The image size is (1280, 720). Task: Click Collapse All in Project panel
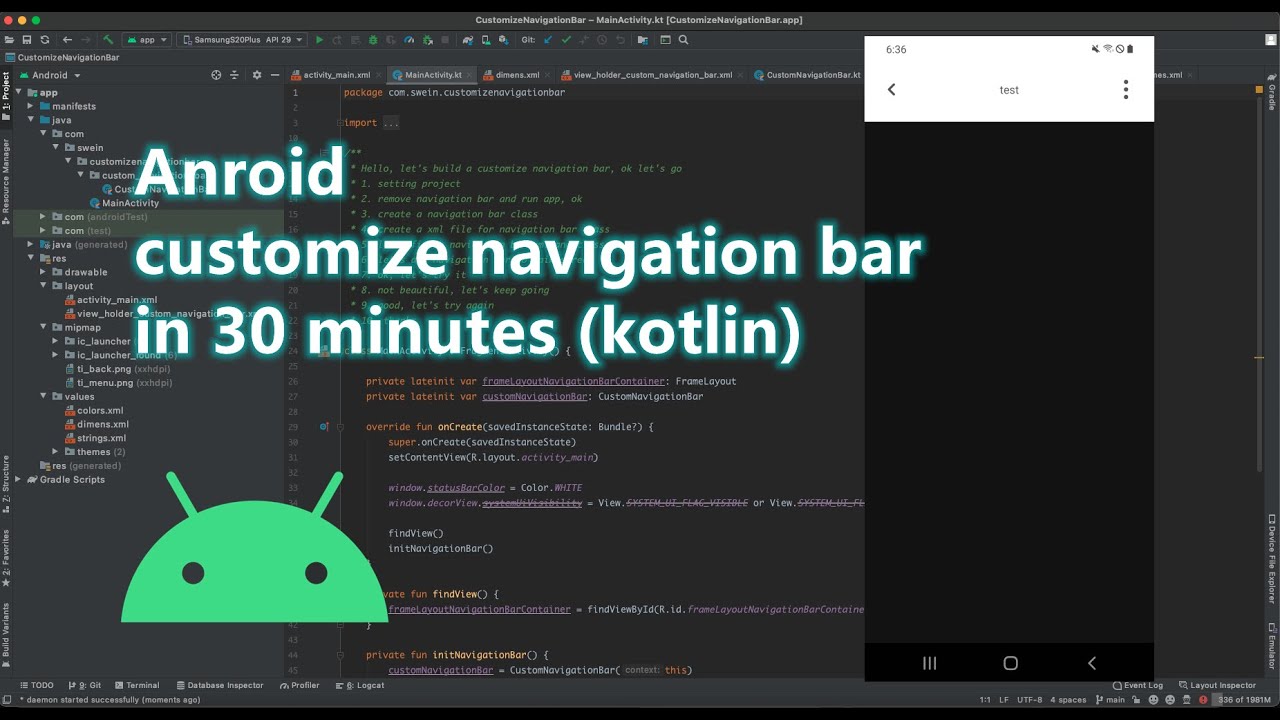(x=234, y=75)
